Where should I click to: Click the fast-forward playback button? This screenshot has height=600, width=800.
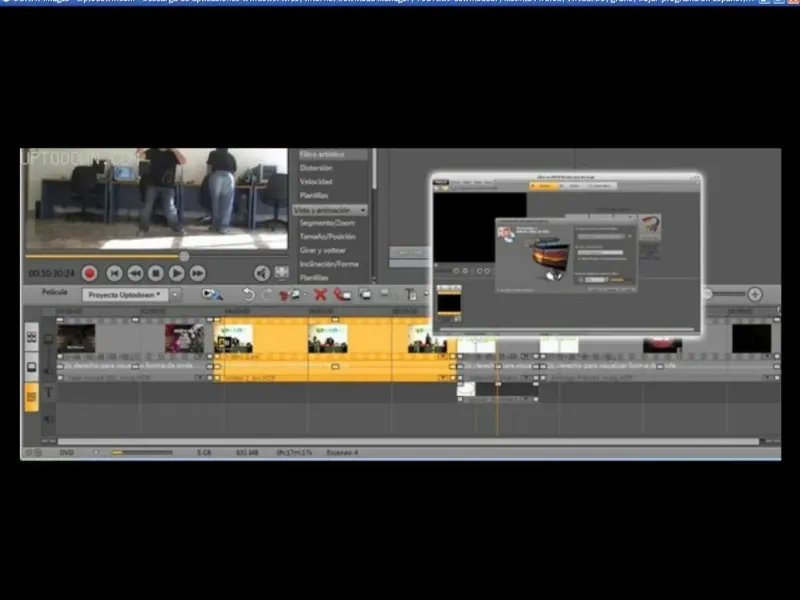coord(197,273)
